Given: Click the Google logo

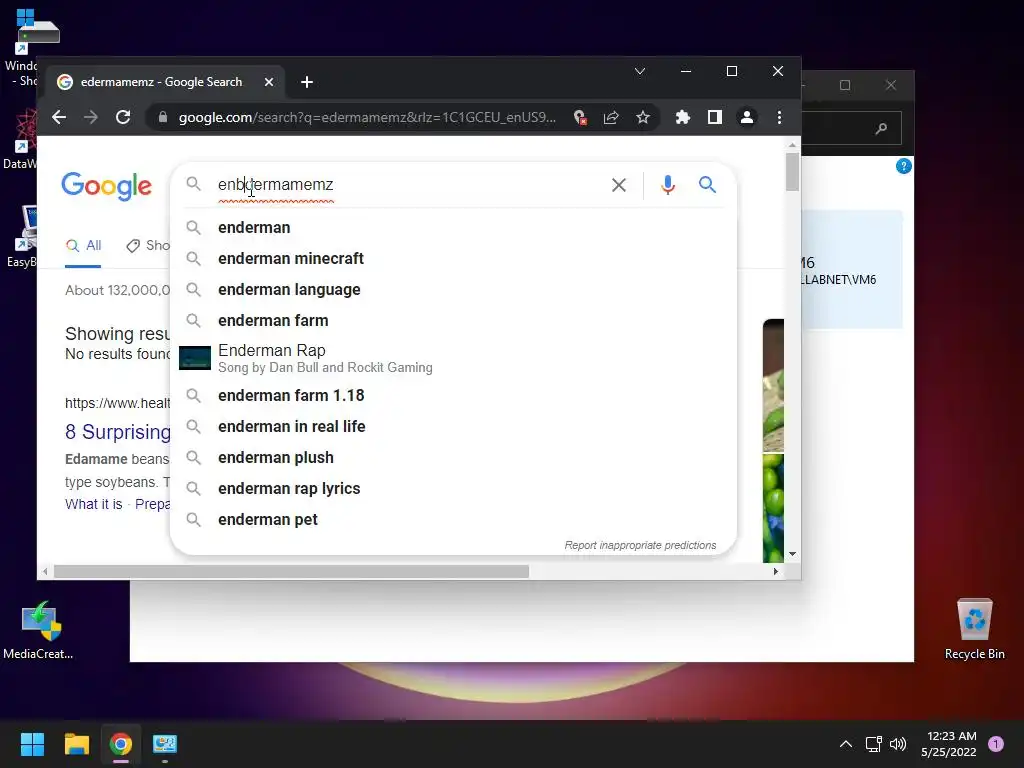Looking at the screenshot, I should (x=106, y=186).
